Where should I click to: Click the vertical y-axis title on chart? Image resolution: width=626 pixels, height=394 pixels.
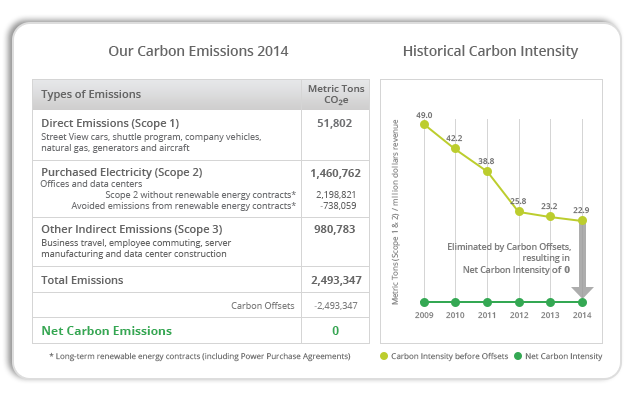(395, 212)
